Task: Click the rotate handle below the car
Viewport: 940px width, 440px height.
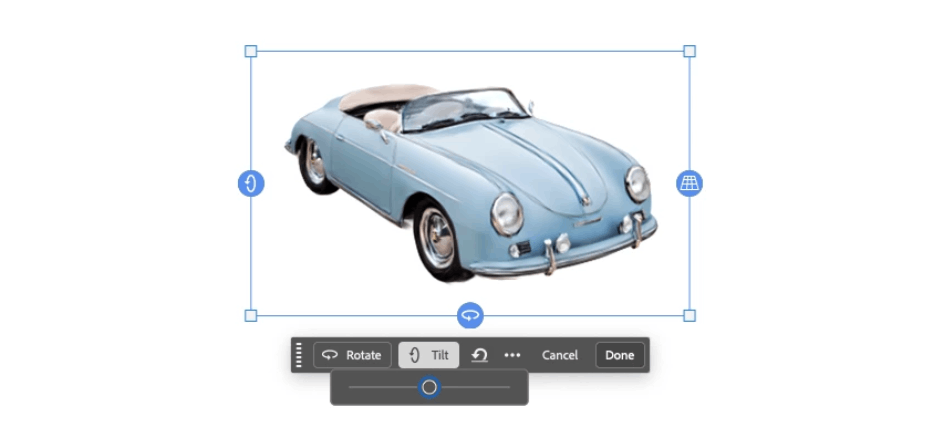Action: coord(470,316)
